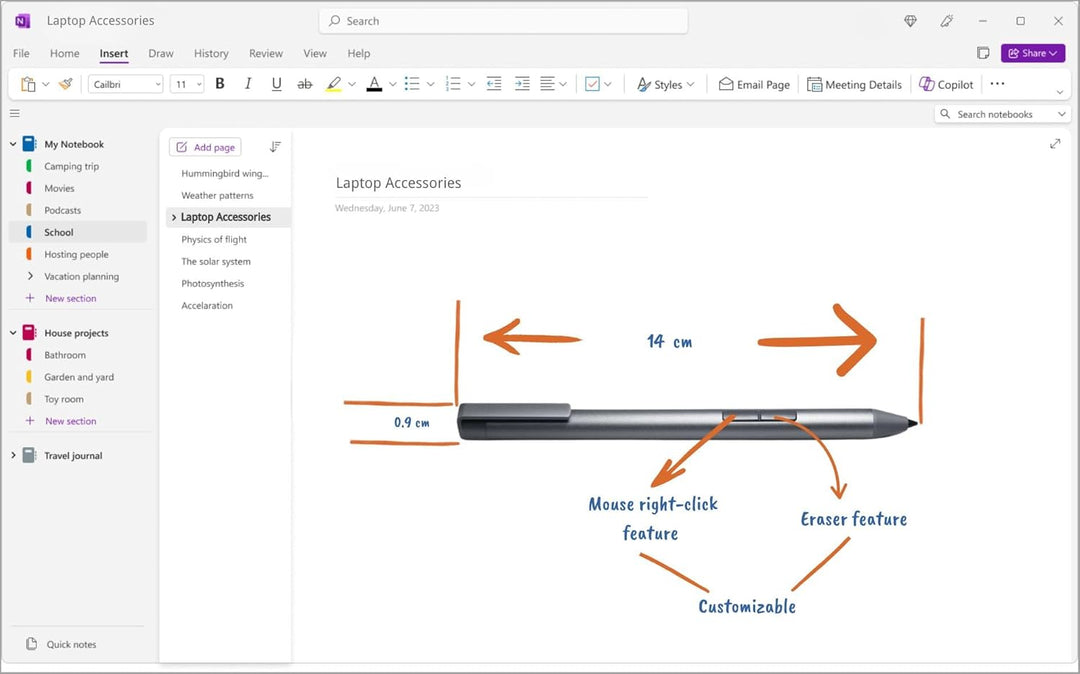Open Copilot from the ribbon
Screen dimensions: 1080x674
[946, 85]
